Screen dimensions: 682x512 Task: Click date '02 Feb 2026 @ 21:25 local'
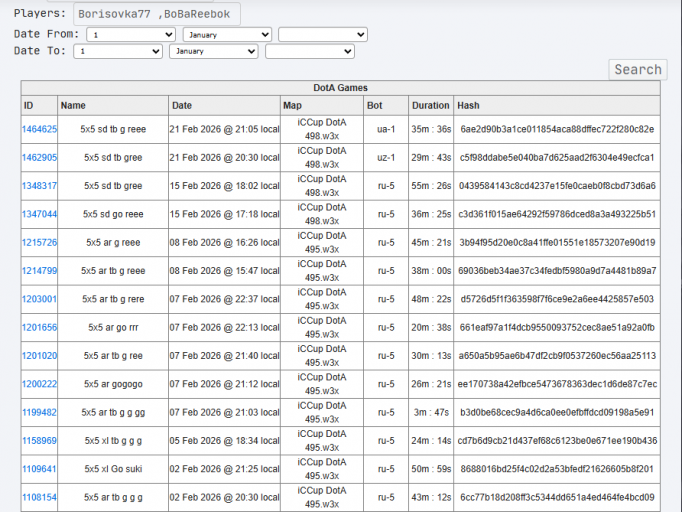[224, 468]
